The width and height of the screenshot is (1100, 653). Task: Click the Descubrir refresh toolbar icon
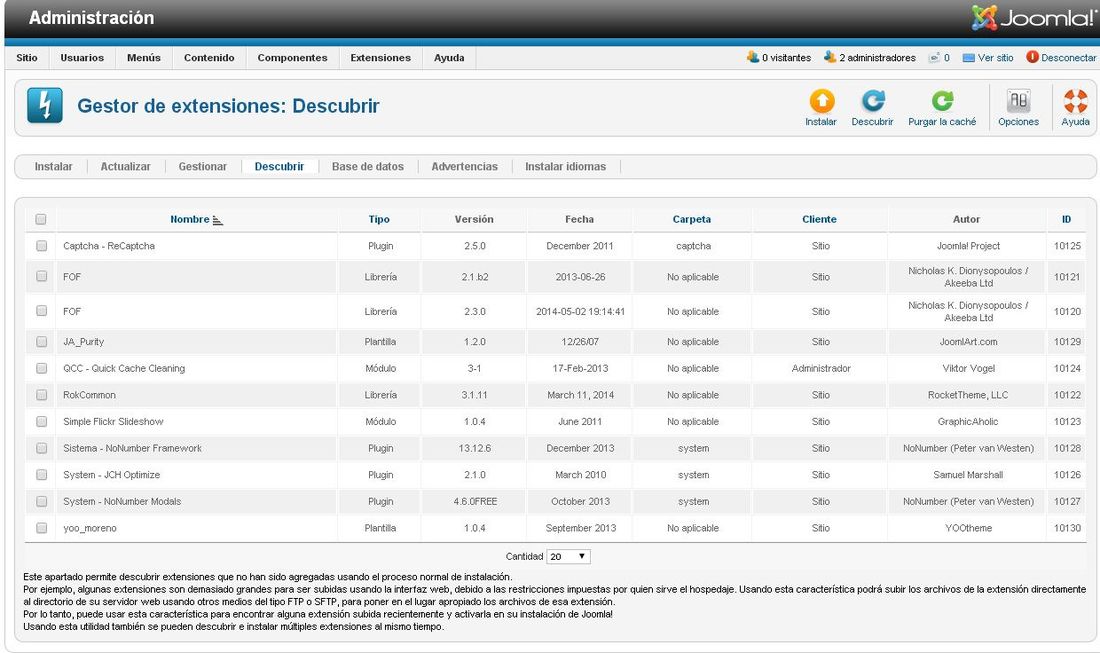pos(873,101)
